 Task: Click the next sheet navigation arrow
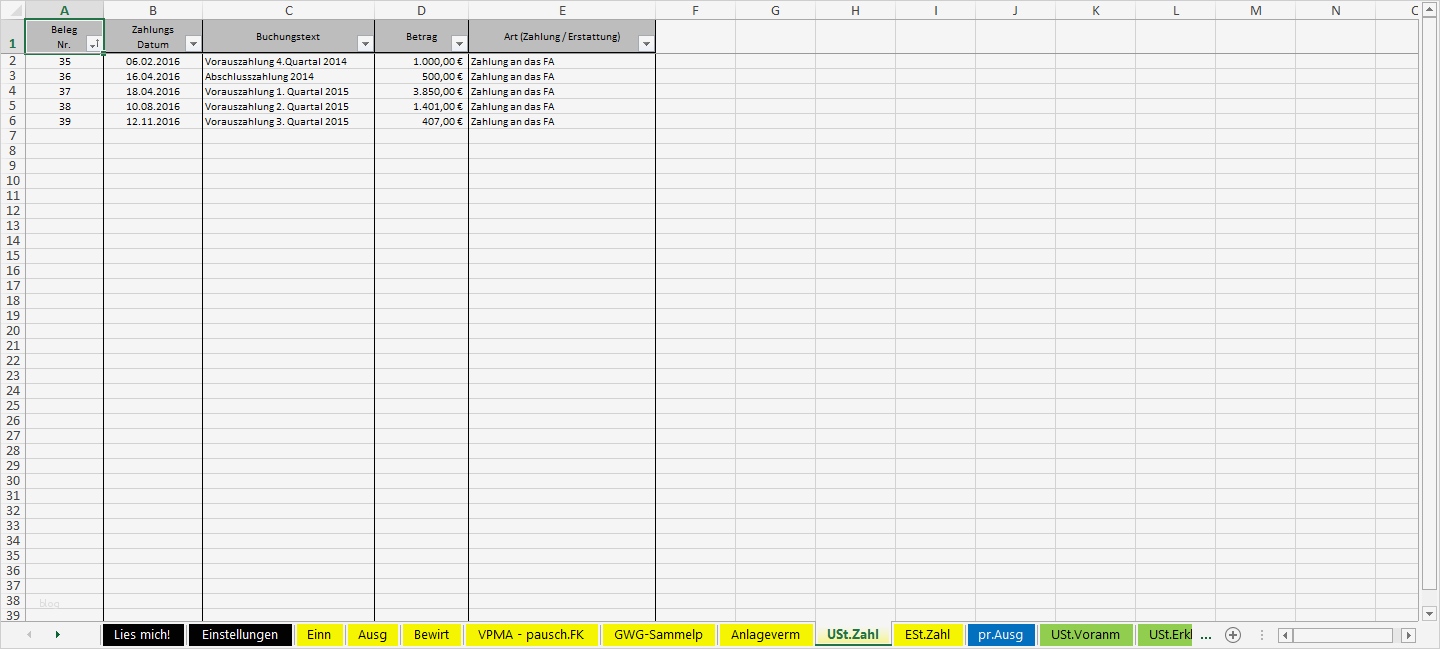57,635
